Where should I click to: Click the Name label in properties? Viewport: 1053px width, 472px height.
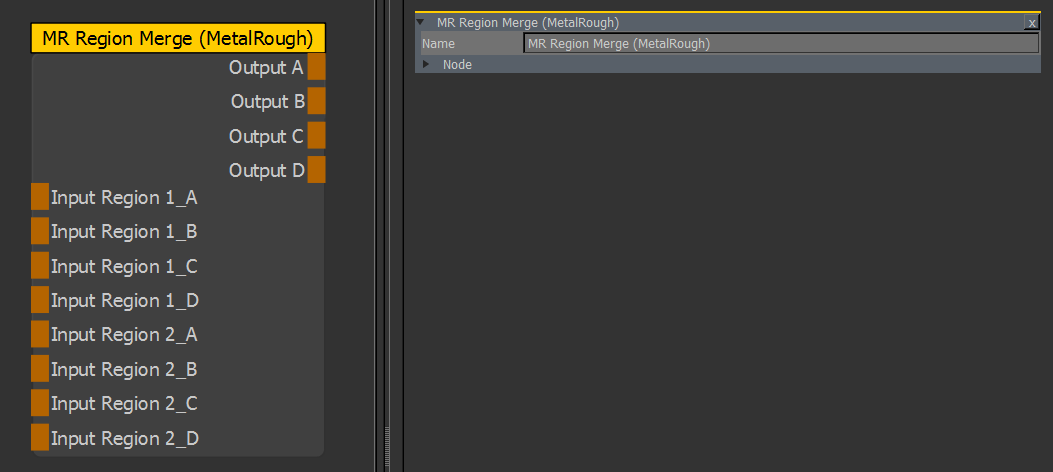[x=439, y=44]
